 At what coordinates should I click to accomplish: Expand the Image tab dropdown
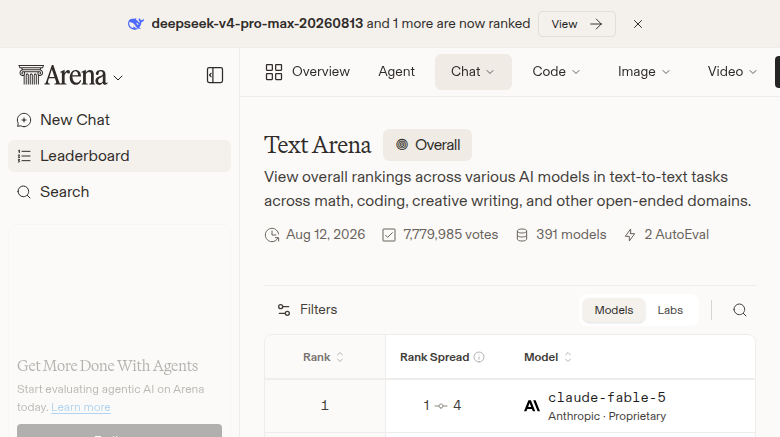(x=644, y=72)
